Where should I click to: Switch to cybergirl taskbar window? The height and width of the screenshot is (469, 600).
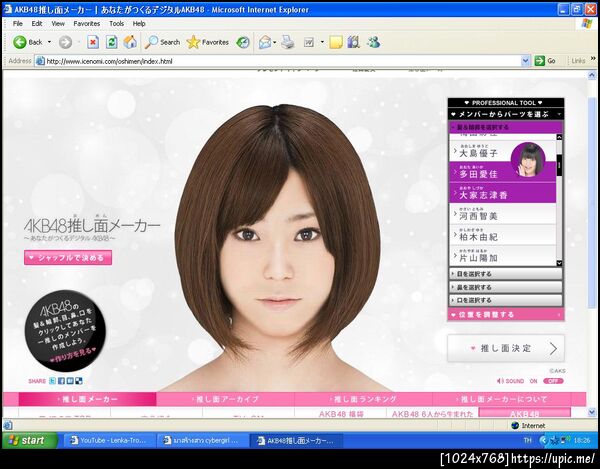[x=202, y=441]
